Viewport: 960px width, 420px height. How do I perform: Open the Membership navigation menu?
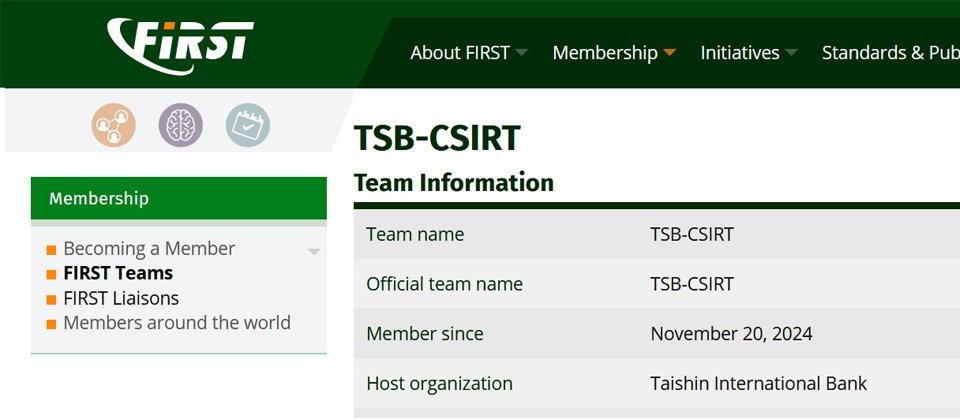click(x=605, y=53)
